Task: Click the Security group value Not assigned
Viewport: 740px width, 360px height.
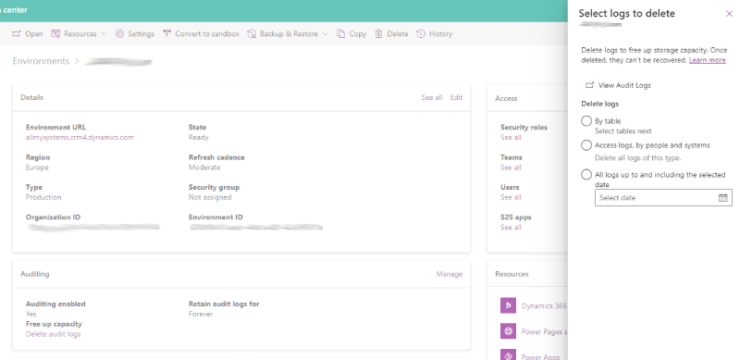Action: point(210,197)
